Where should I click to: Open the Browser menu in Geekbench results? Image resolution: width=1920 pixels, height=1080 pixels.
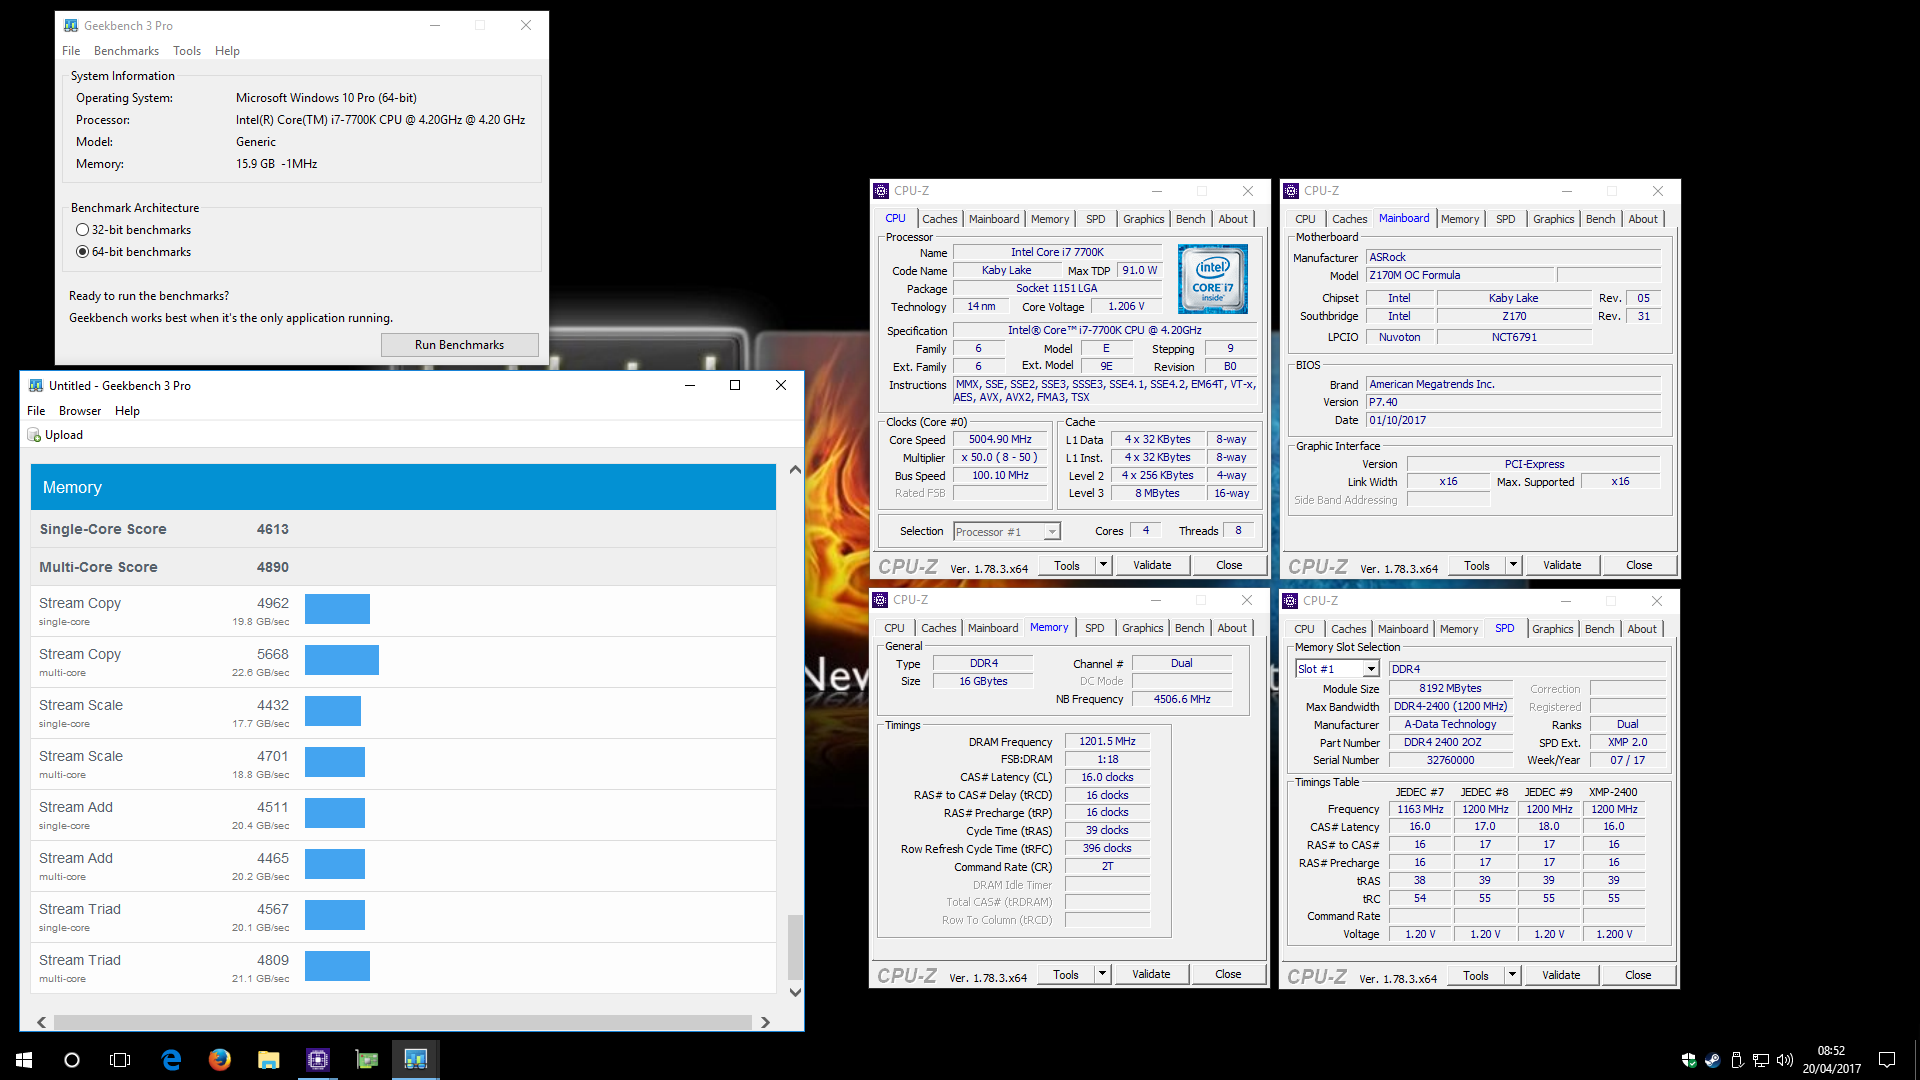80,411
